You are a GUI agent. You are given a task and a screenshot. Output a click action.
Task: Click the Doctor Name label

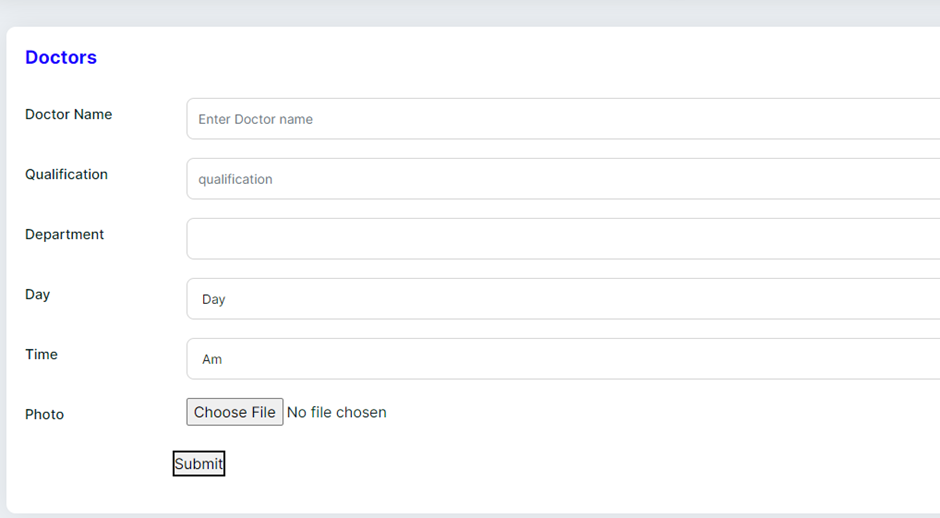[68, 114]
